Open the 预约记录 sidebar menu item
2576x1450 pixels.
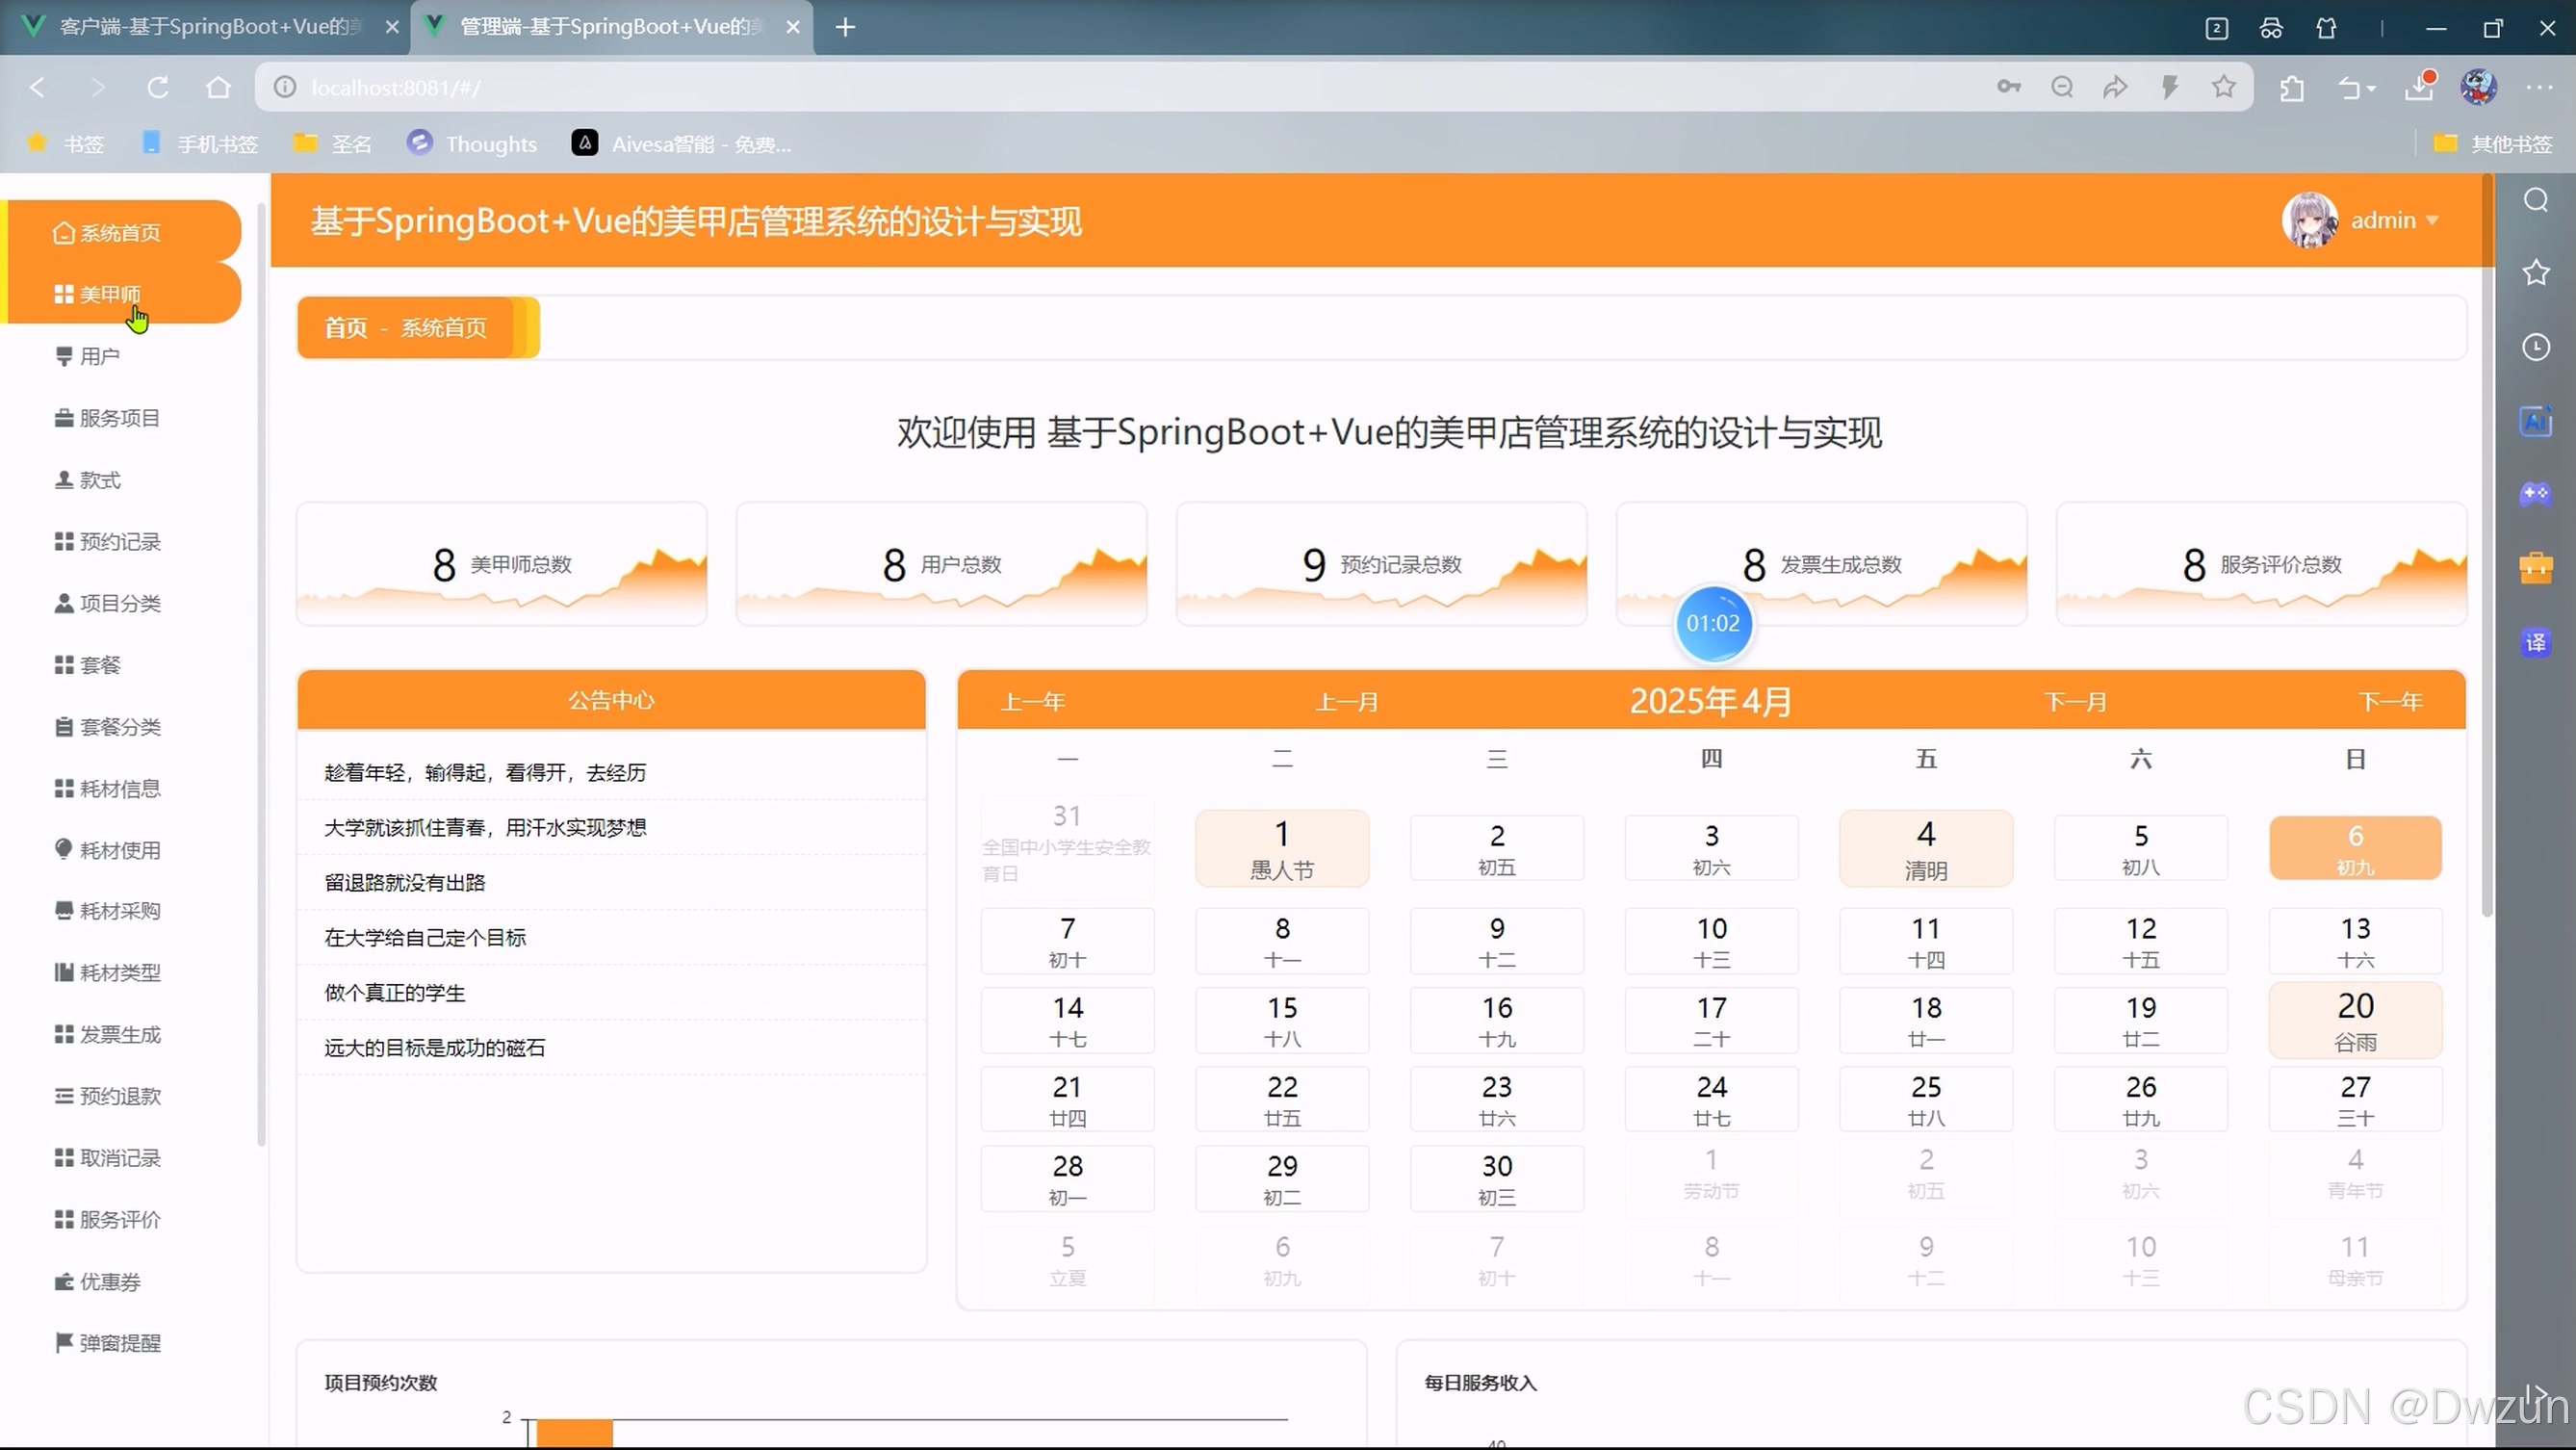pyautogui.click(x=119, y=541)
